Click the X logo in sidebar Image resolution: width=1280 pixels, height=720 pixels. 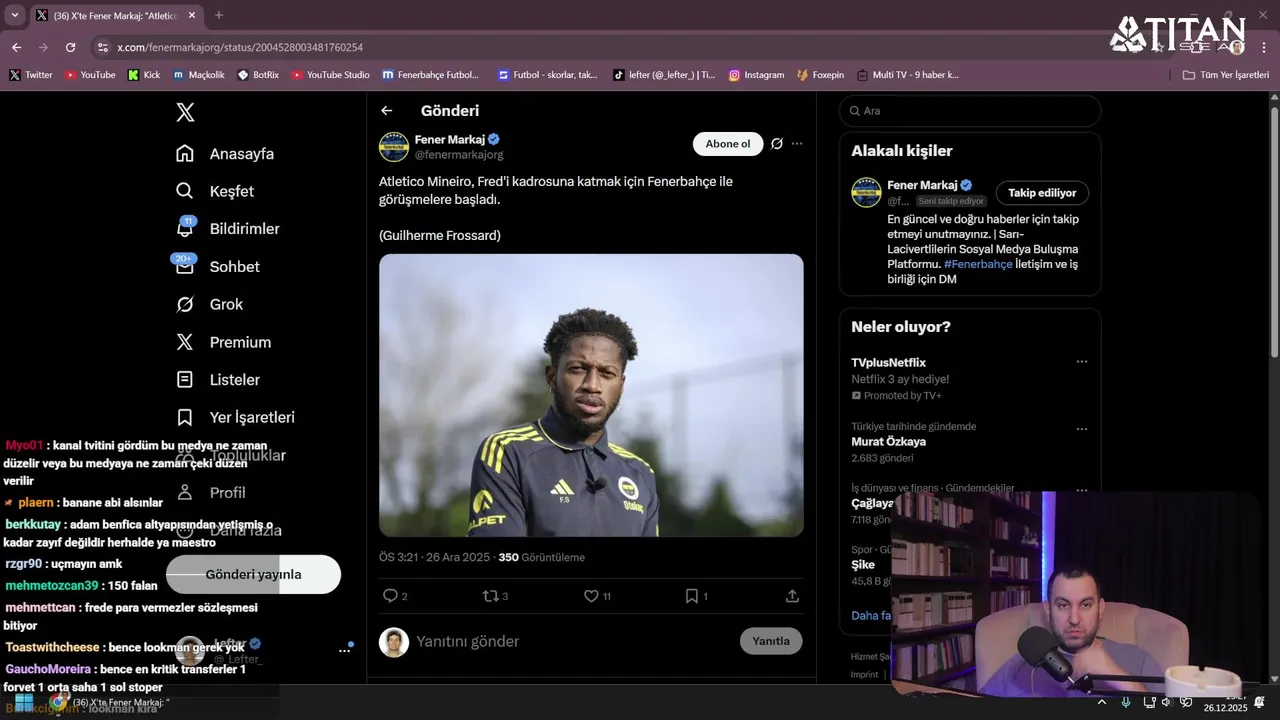pyautogui.click(x=185, y=112)
